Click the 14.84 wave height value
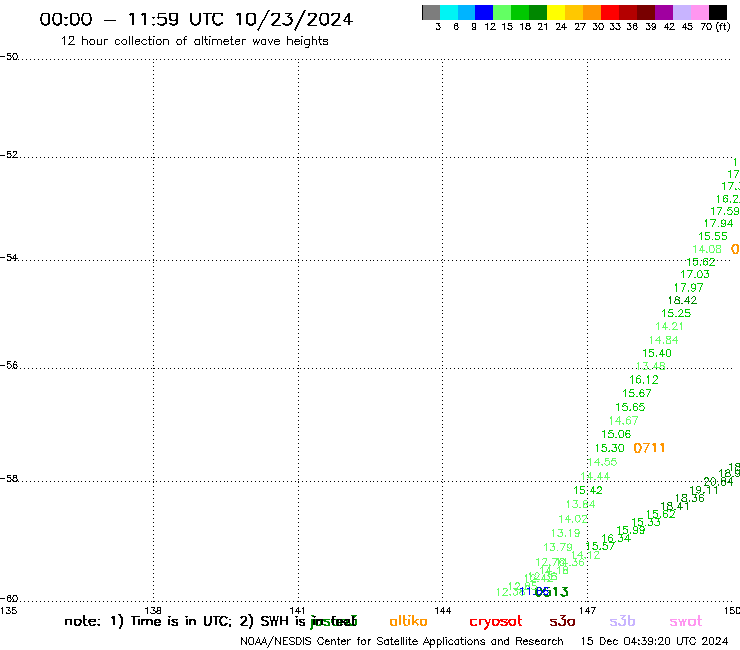 click(x=663, y=340)
